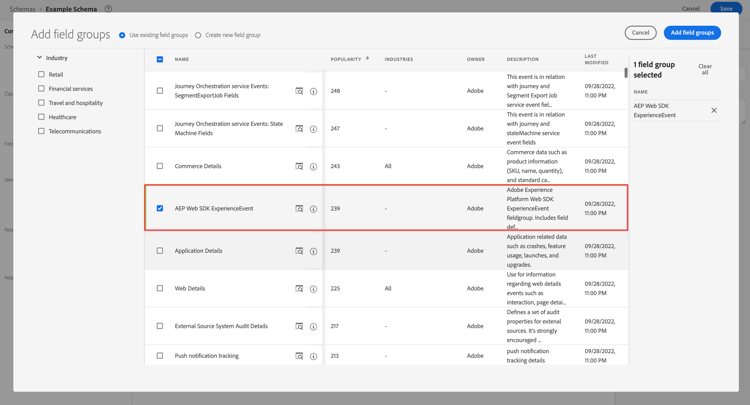The image size is (750, 405).
Task: Click the Add field groups button
Action: coord(692,33)
